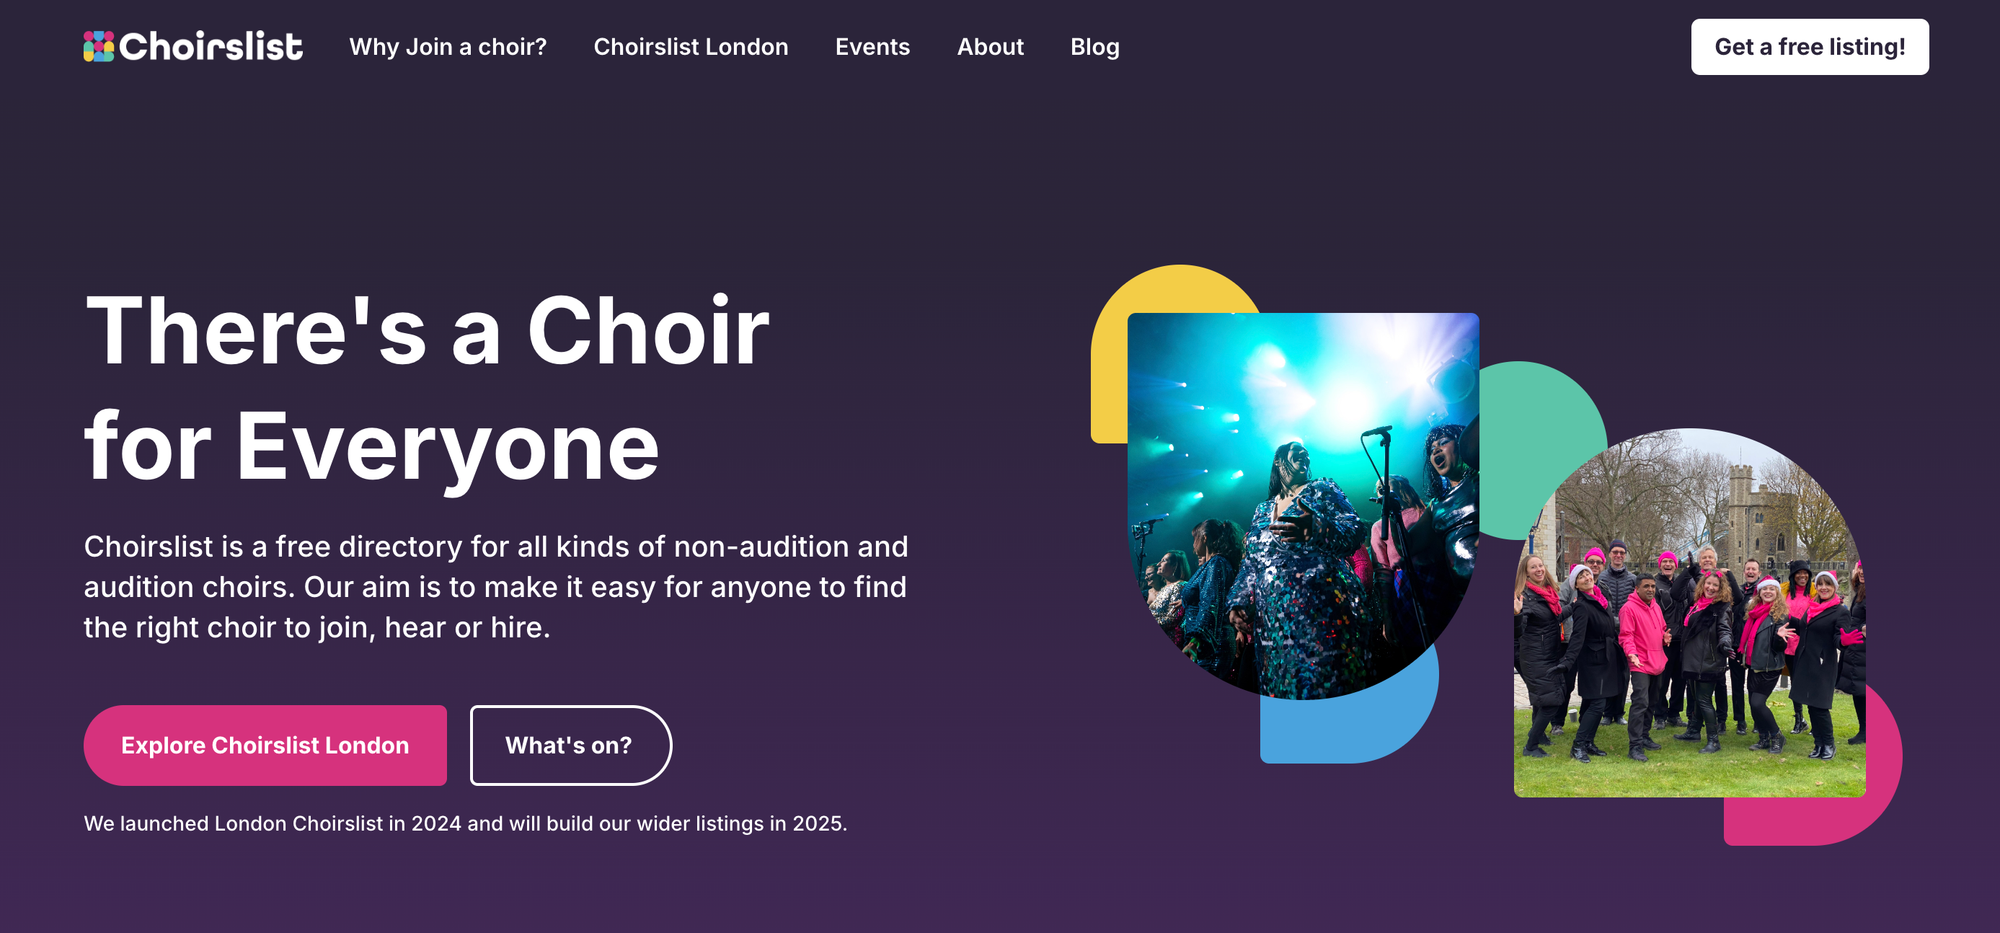Screen dimensions: 2000x933
Task: Click the directory description paragraph text
Action: 495,587
